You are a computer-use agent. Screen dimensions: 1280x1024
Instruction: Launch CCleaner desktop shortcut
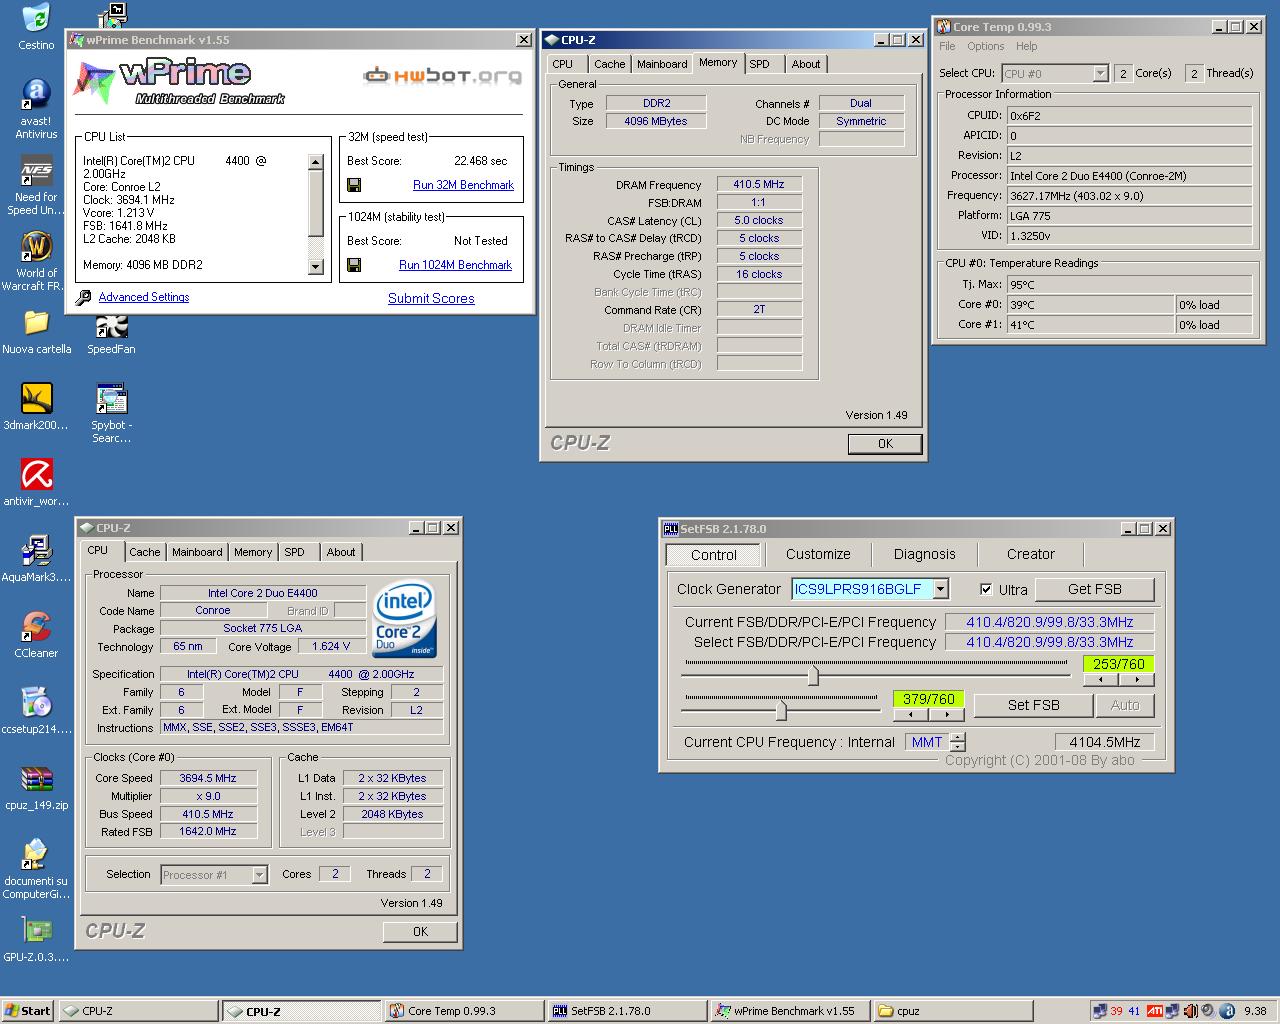(x=36, y=636)
